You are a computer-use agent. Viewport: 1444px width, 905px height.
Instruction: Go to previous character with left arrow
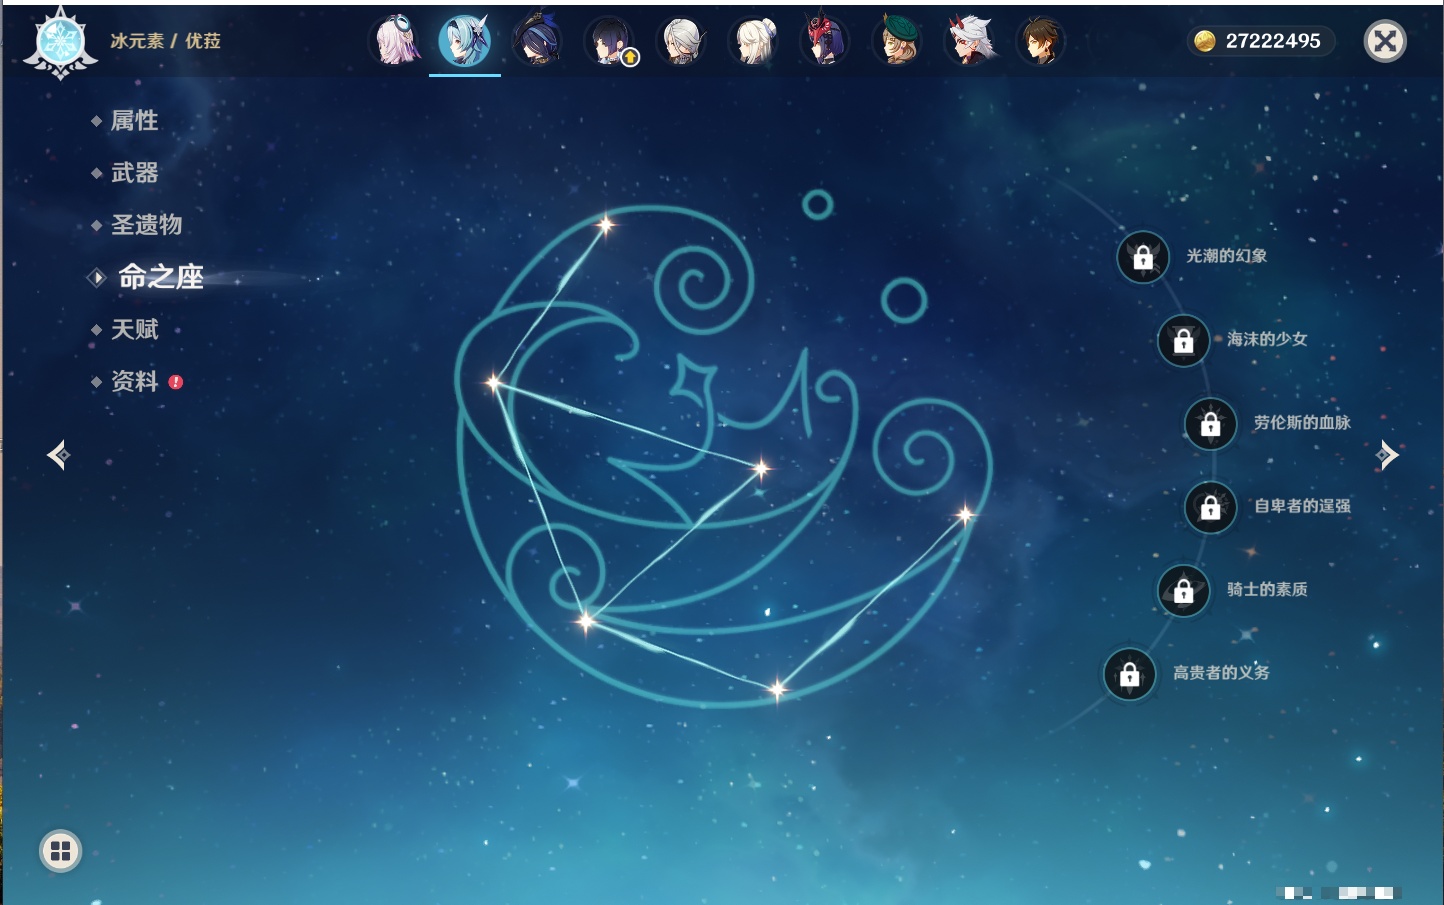pyautogui.click(x=58, y=456)
